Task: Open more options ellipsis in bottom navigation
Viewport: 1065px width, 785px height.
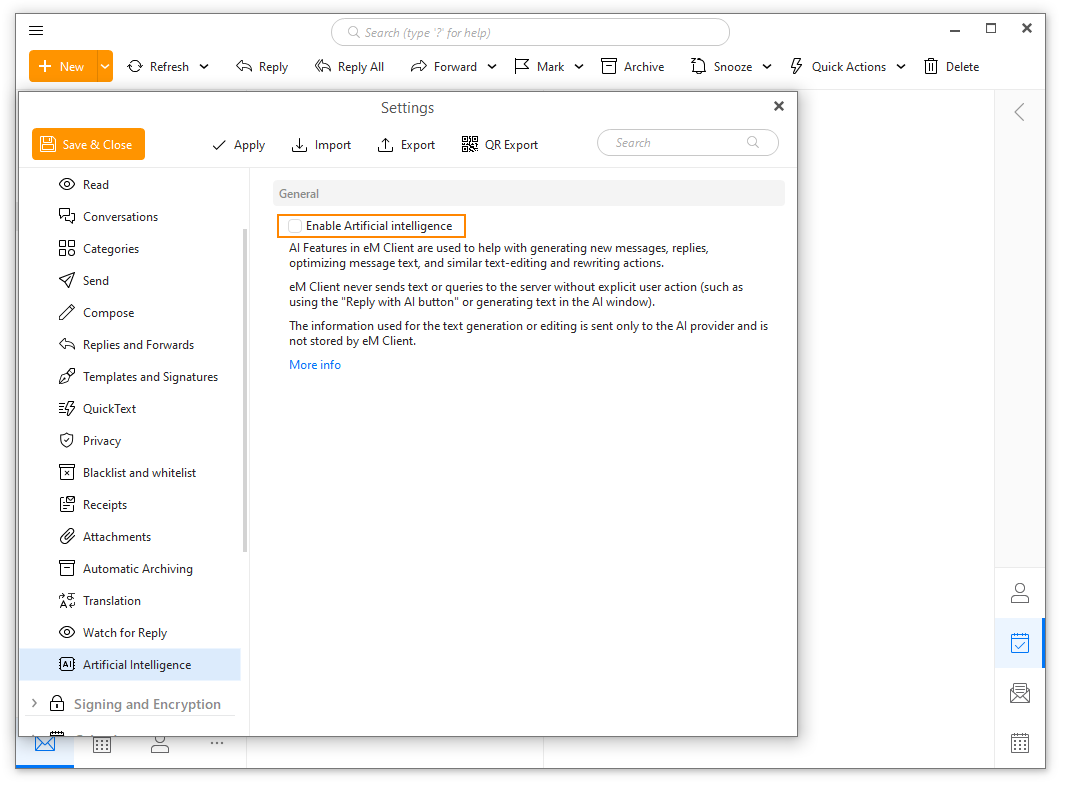Action: (x=217, y=743)
